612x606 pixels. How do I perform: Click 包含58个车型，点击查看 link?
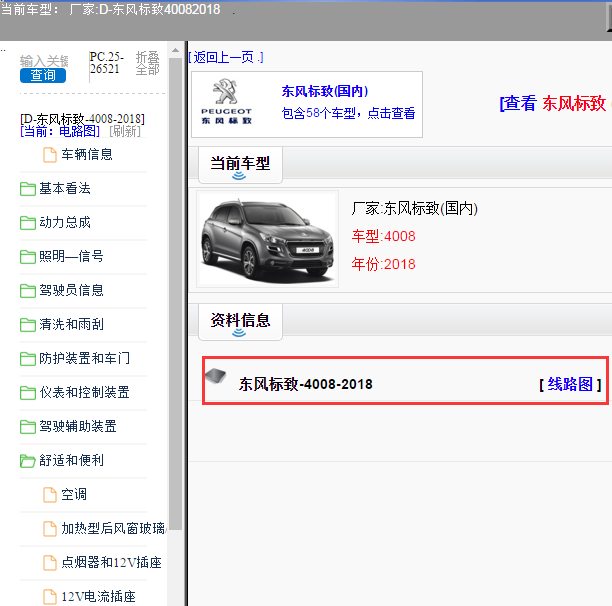[348, 113]
